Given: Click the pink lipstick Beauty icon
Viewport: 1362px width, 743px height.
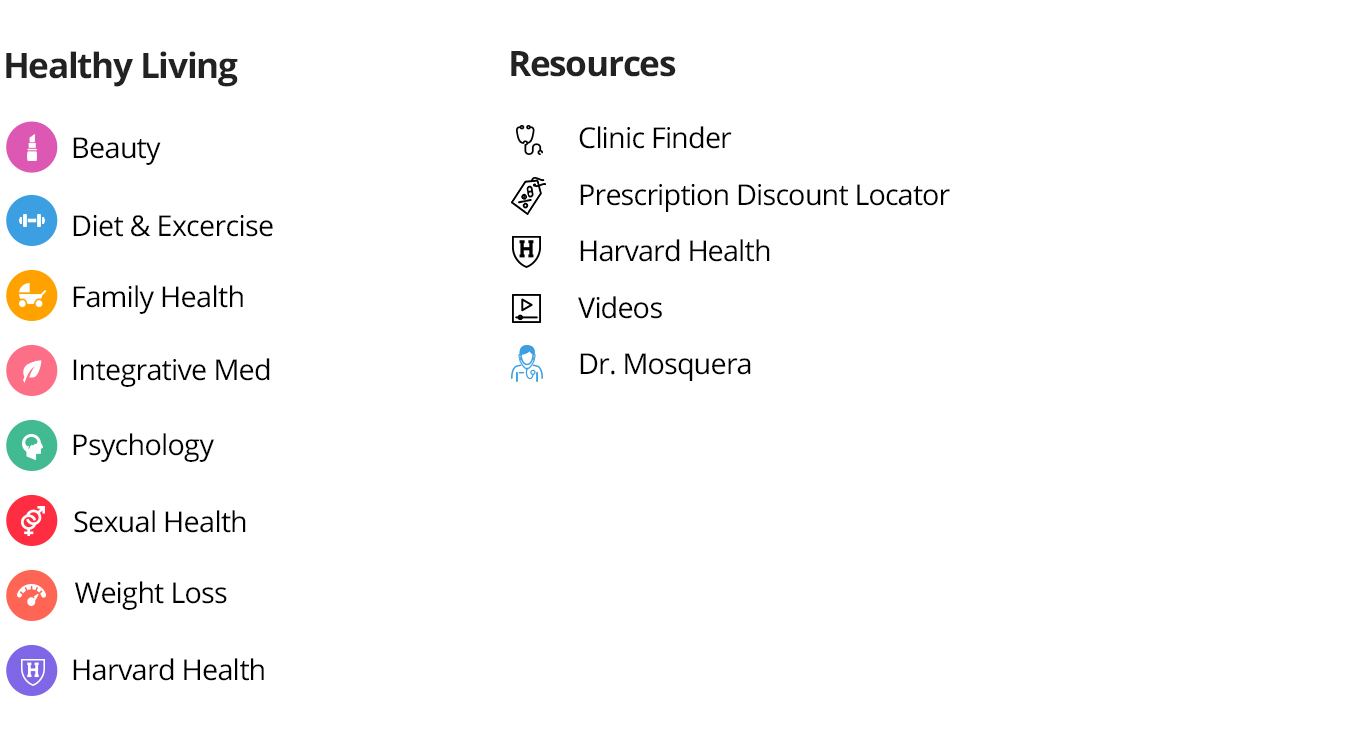Looking at the screenshot, I should coord(32,147).
